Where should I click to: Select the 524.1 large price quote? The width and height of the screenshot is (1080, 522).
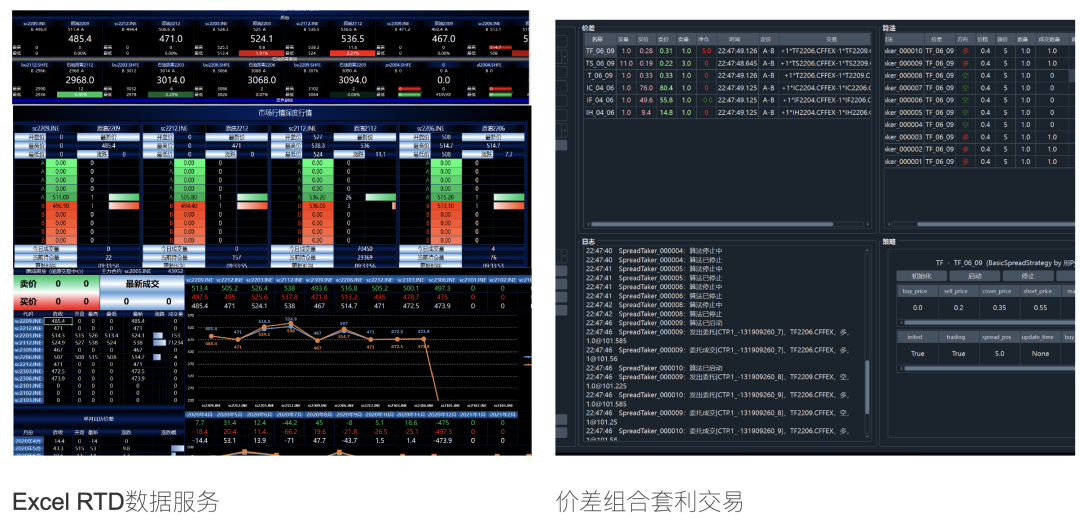click(x=263, y=39)
